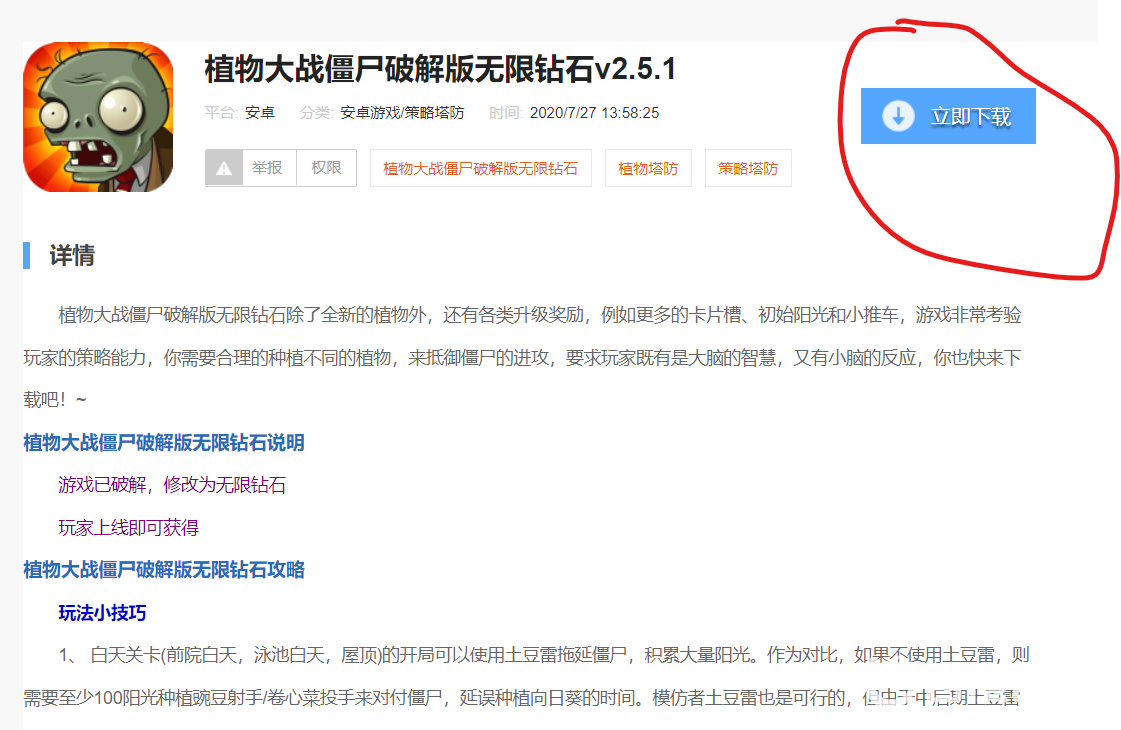Click the 安卓 platform value
Screen dimensions: 1121x730
pos(260,113)
